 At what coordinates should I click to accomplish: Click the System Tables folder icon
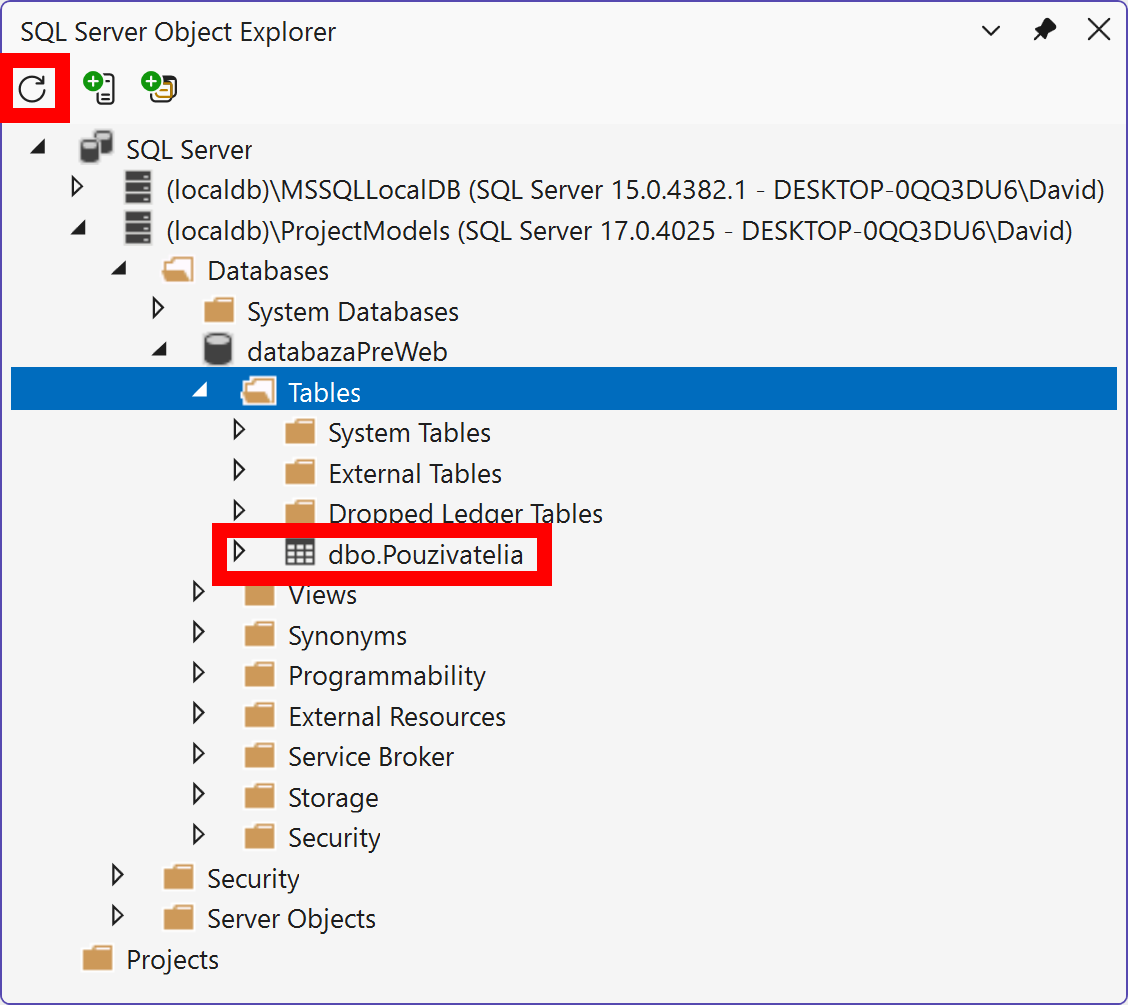click(300, 432)
